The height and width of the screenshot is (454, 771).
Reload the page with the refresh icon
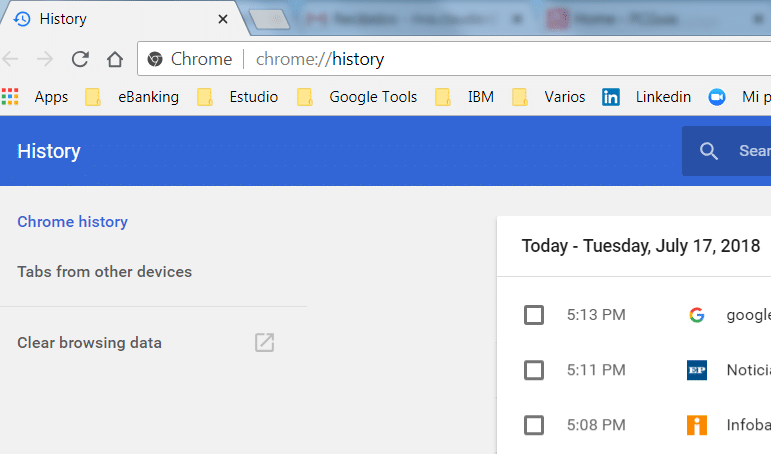pos(81,59)
